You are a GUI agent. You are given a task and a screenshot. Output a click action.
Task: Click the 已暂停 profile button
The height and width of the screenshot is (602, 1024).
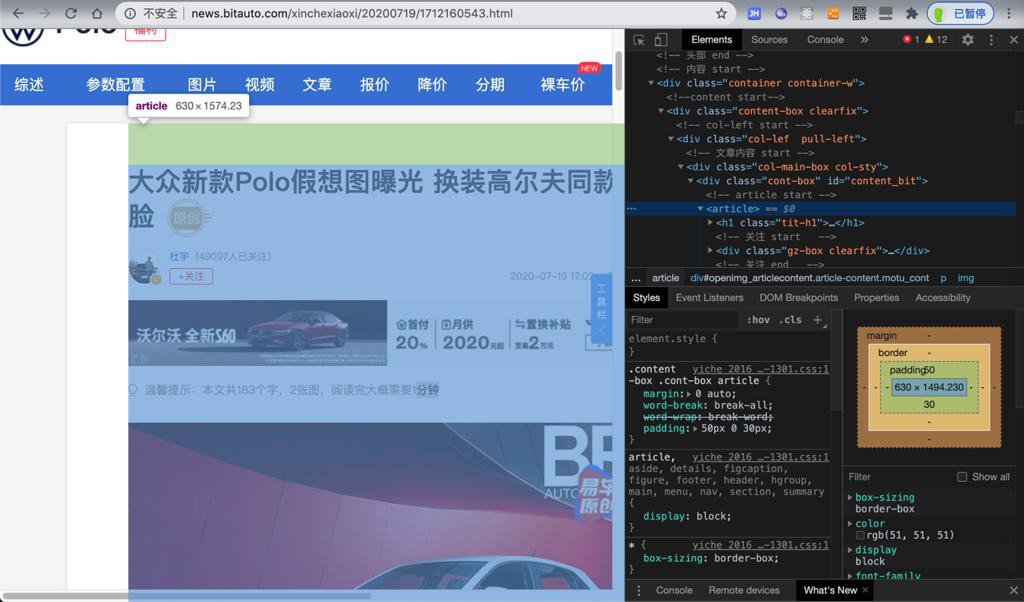[x=960, y=13]
